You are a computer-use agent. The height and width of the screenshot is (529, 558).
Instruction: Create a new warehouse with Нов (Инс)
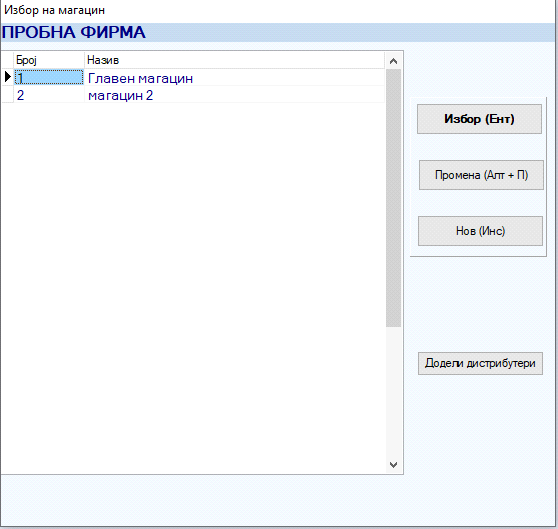pyautogui.click(x=480, y=231)
